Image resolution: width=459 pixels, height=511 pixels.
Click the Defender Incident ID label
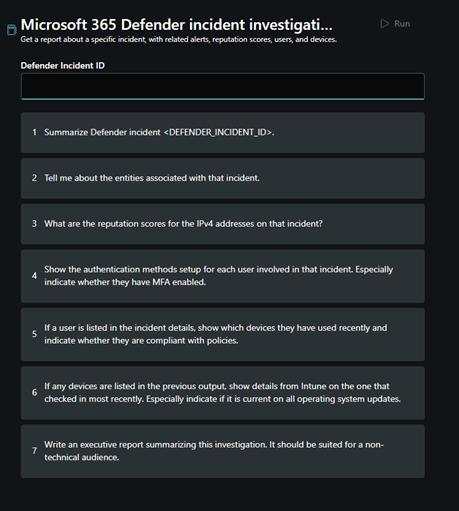click(63, 66)
